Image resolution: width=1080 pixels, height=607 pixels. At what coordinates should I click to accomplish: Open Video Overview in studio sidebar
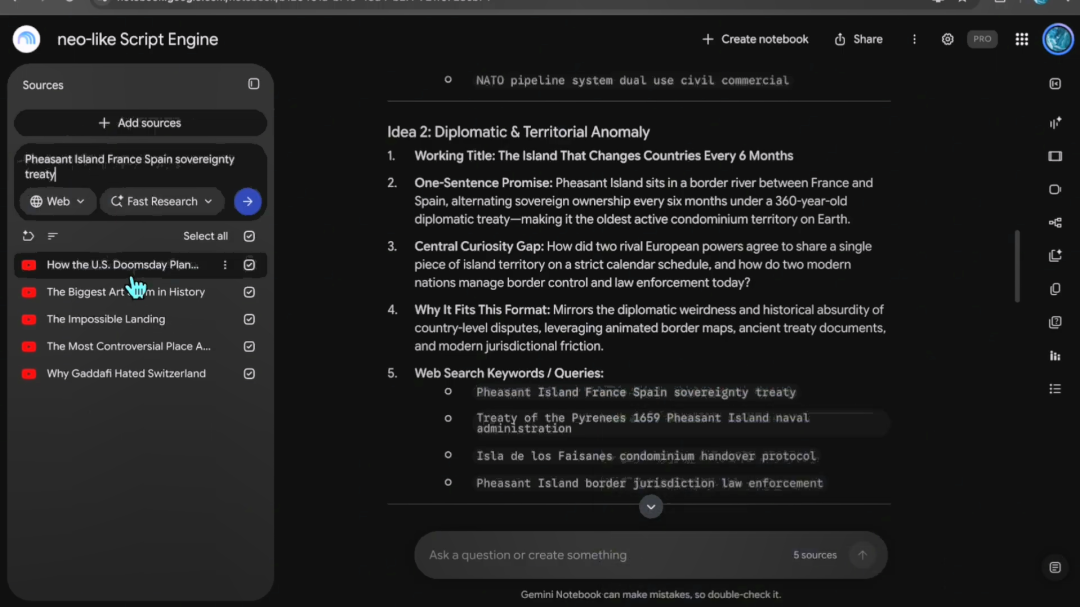coord(1055,189)
